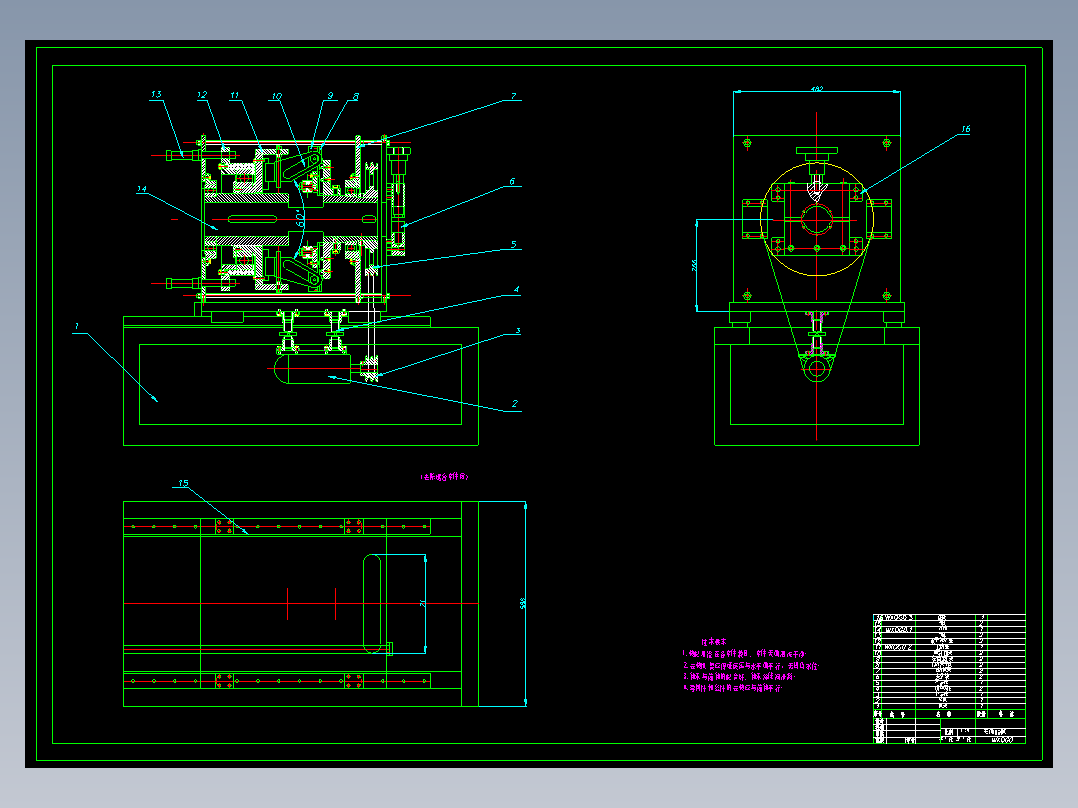
Task: Click callout number 3 label
Action: tap(518, 331)
